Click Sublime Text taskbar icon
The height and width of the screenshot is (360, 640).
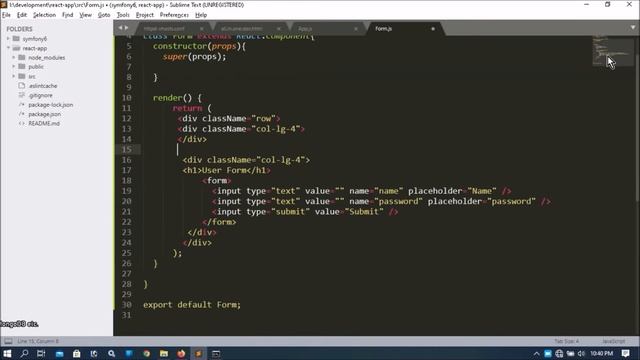pyautogui.click(x=198, y=353)
